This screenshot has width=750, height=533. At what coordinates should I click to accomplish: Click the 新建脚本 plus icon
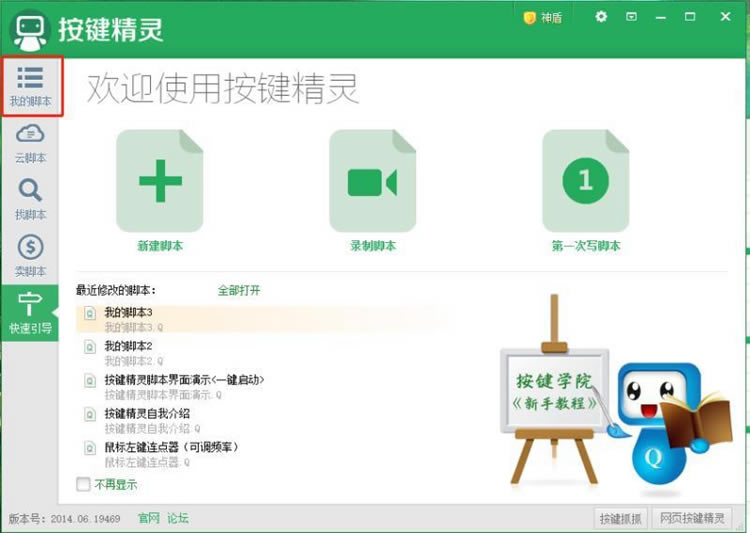click(x=160, y=182)
